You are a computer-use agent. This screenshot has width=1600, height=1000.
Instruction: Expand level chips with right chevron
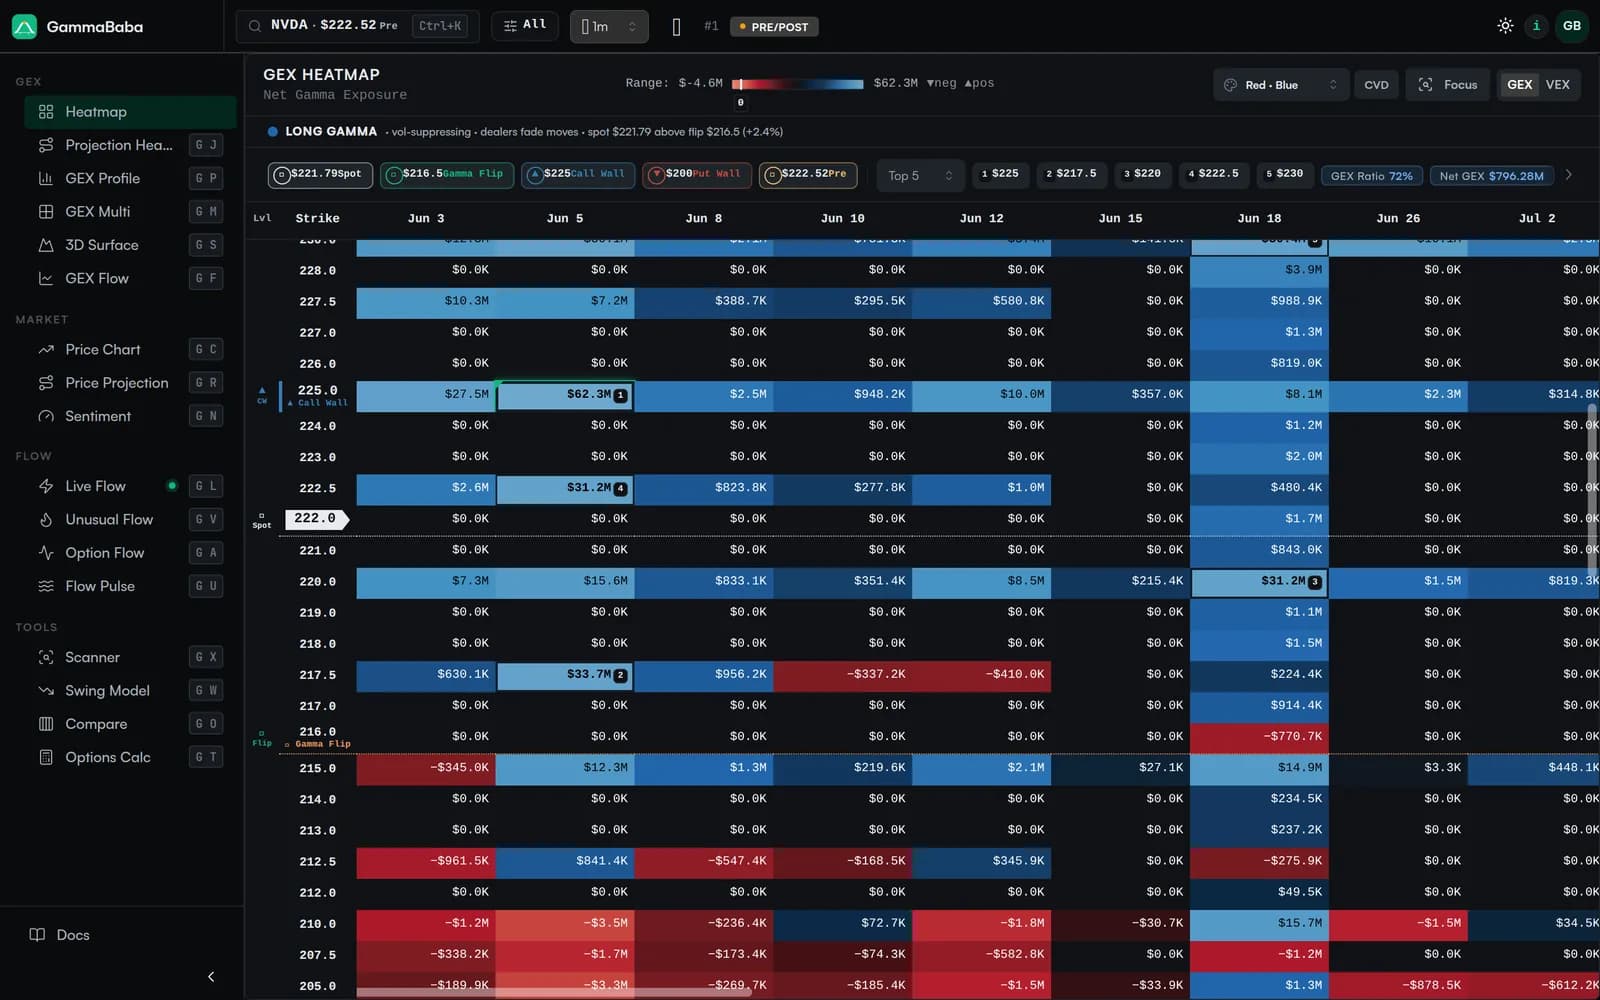(x=1569, y=175)
